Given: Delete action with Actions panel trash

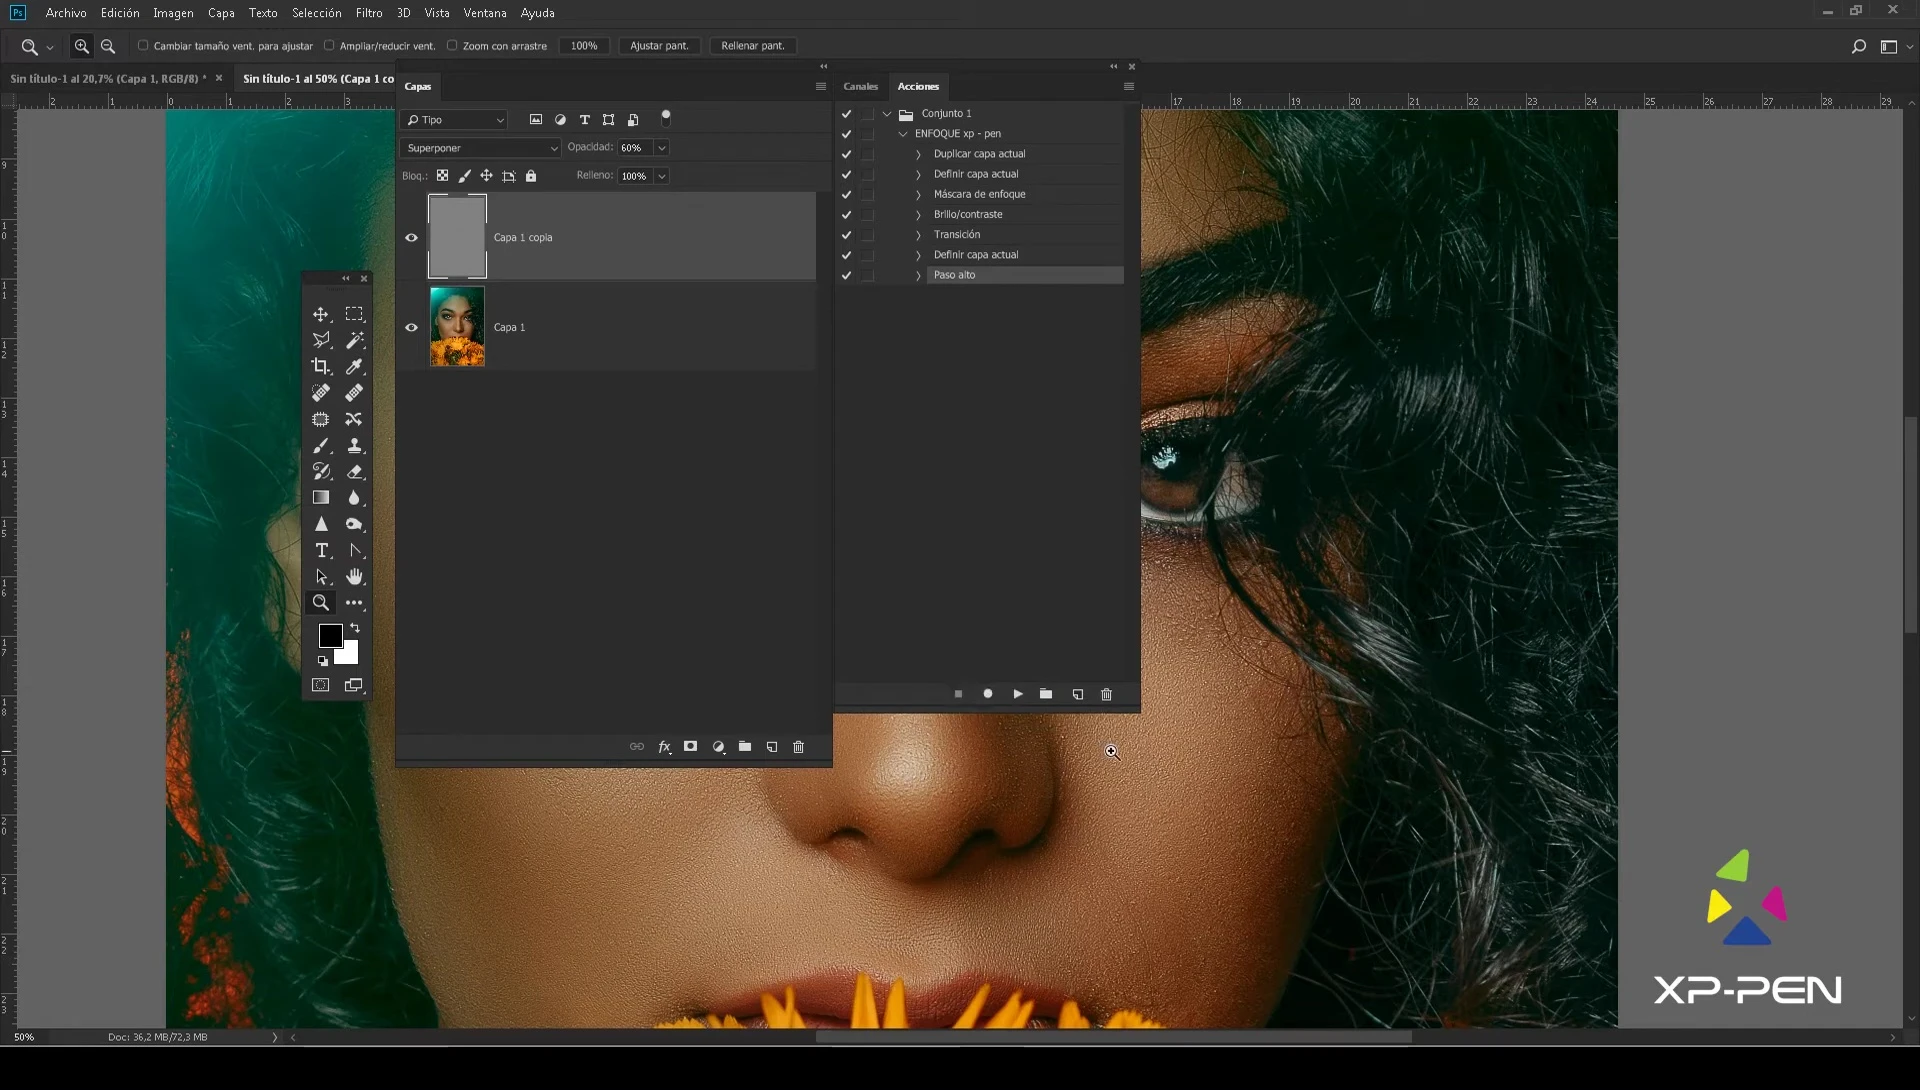Looking at the screenshot, I should pyautogui.click(x=1106, y=694).
